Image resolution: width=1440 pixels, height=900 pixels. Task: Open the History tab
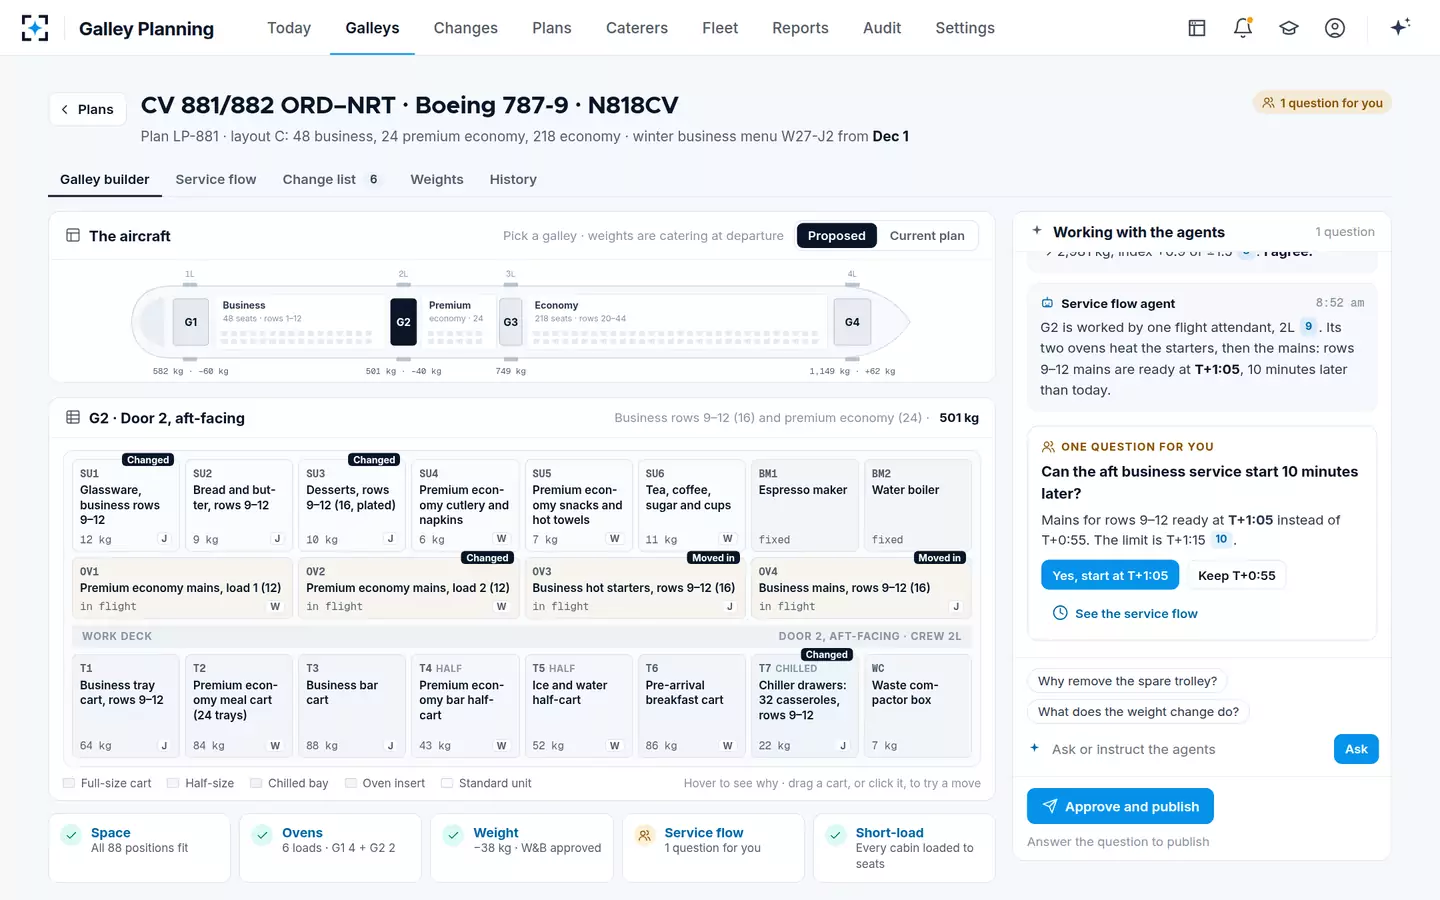513,180
